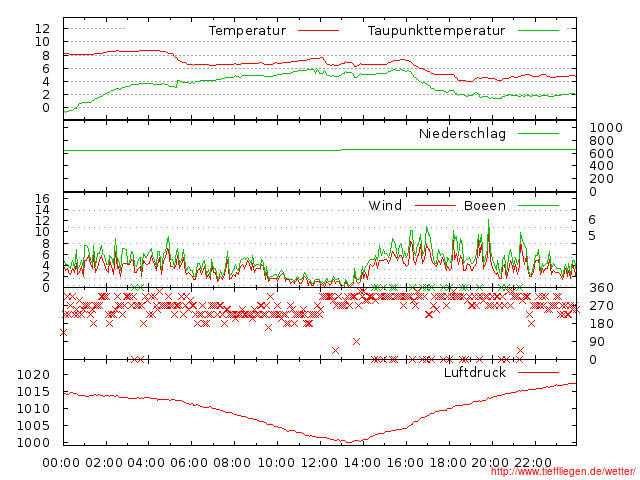Click the green Taupunkttemperatur legend line
640x480 pixels.
[538, 31]
